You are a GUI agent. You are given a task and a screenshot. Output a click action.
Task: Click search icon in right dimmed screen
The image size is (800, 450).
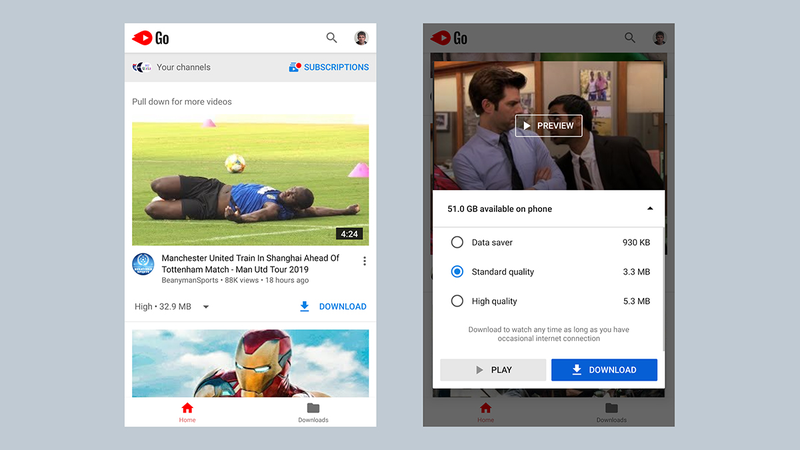[630, 38]
